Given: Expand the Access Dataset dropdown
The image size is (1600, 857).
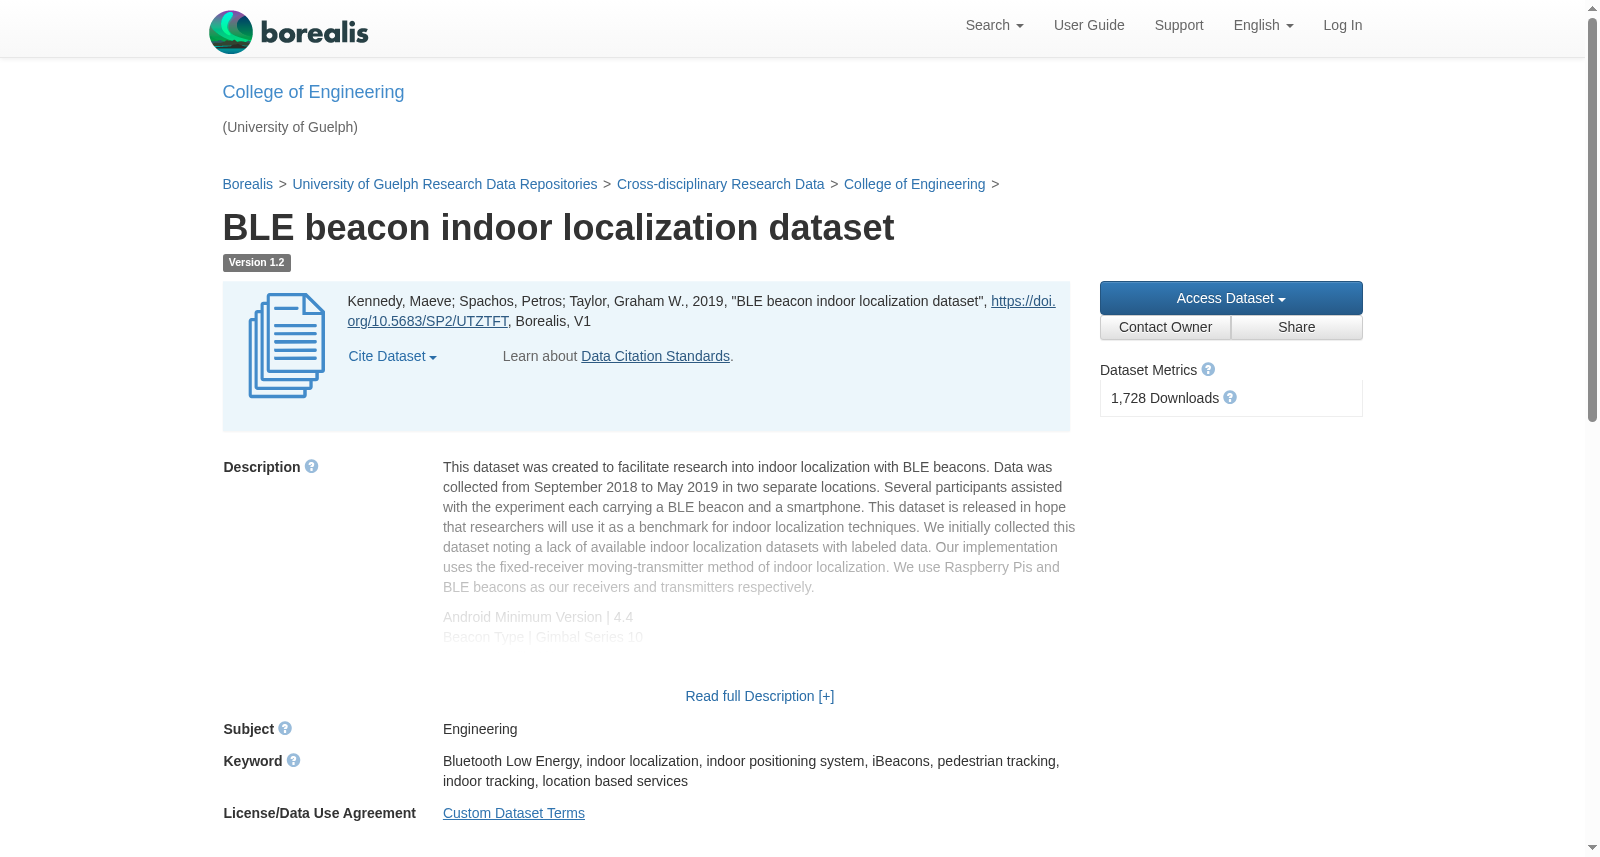Looking at the screenshot, I should pyautogui.click(x=1231, y=298).
